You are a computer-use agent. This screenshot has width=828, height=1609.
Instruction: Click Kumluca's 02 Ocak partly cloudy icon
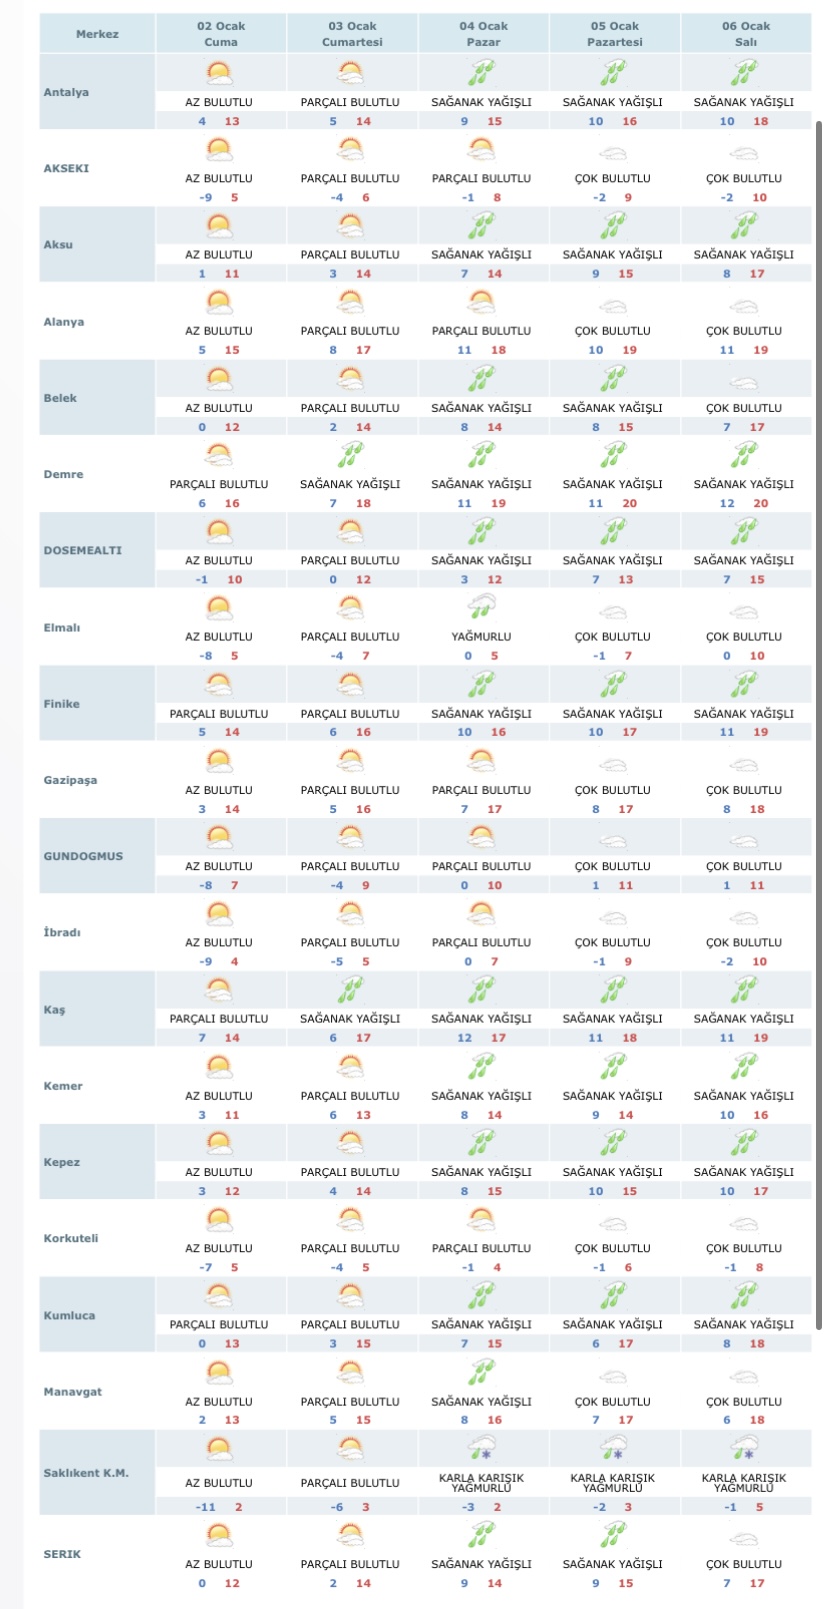click(x=219, y=1296)
